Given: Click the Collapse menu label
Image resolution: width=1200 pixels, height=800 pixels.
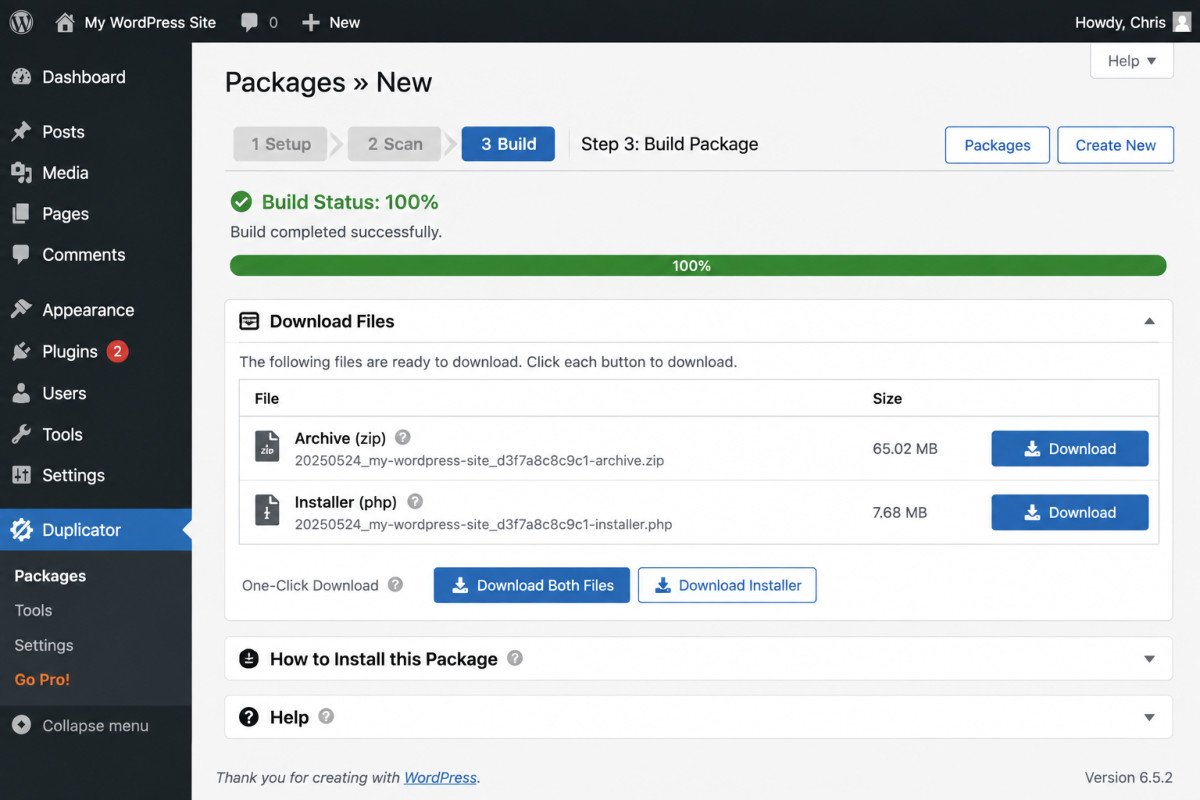Looking at the screenshot, I should click(95, 726).
